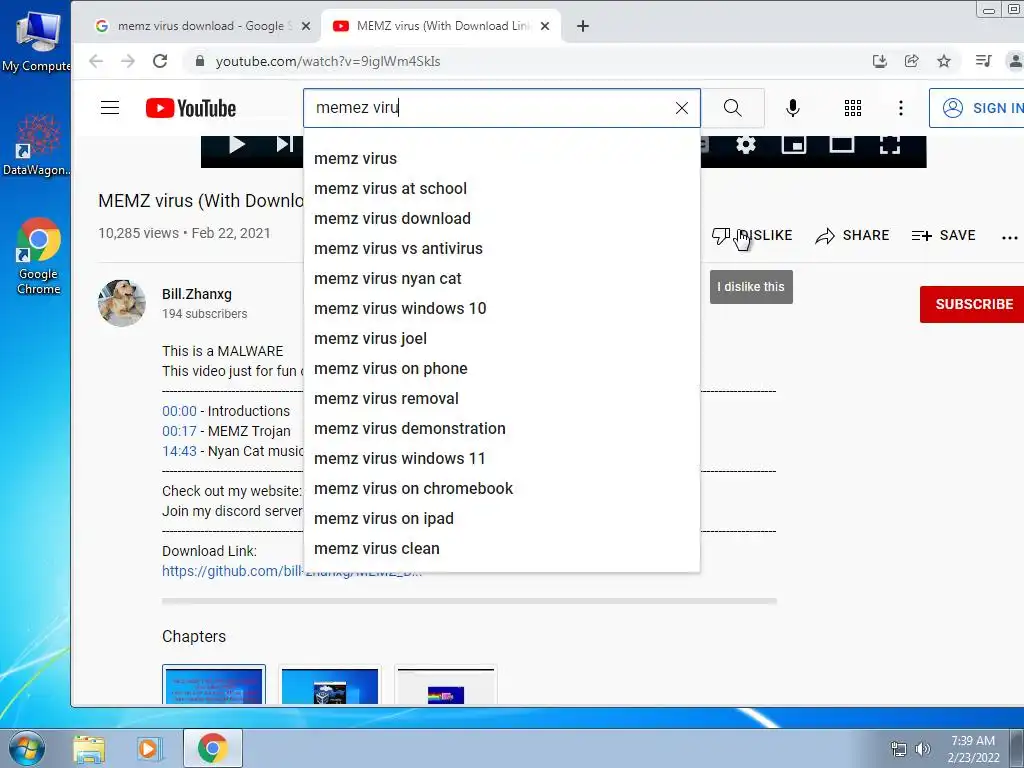1024x768 pixels.
Task: Choose suggestion "memz virus nyan cat"
Action: (502, 279)
